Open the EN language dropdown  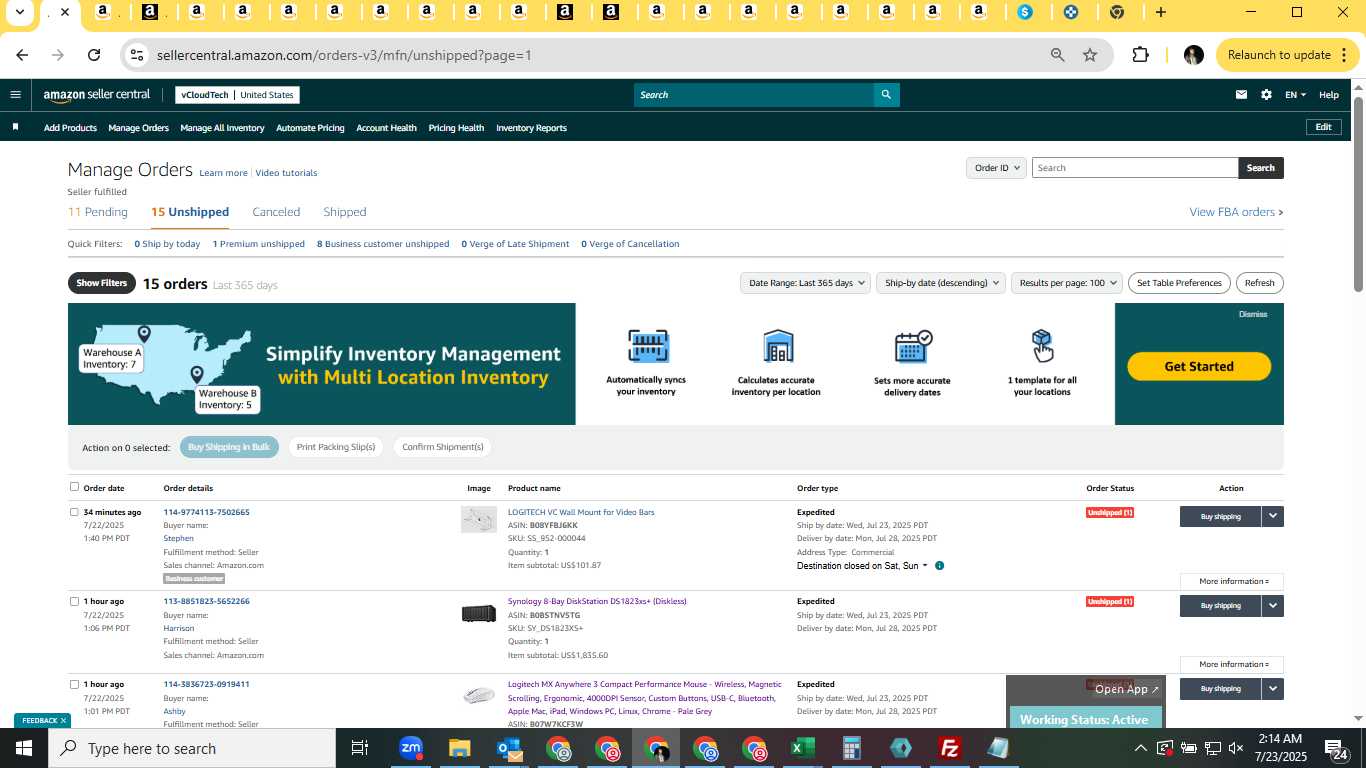1296,95
